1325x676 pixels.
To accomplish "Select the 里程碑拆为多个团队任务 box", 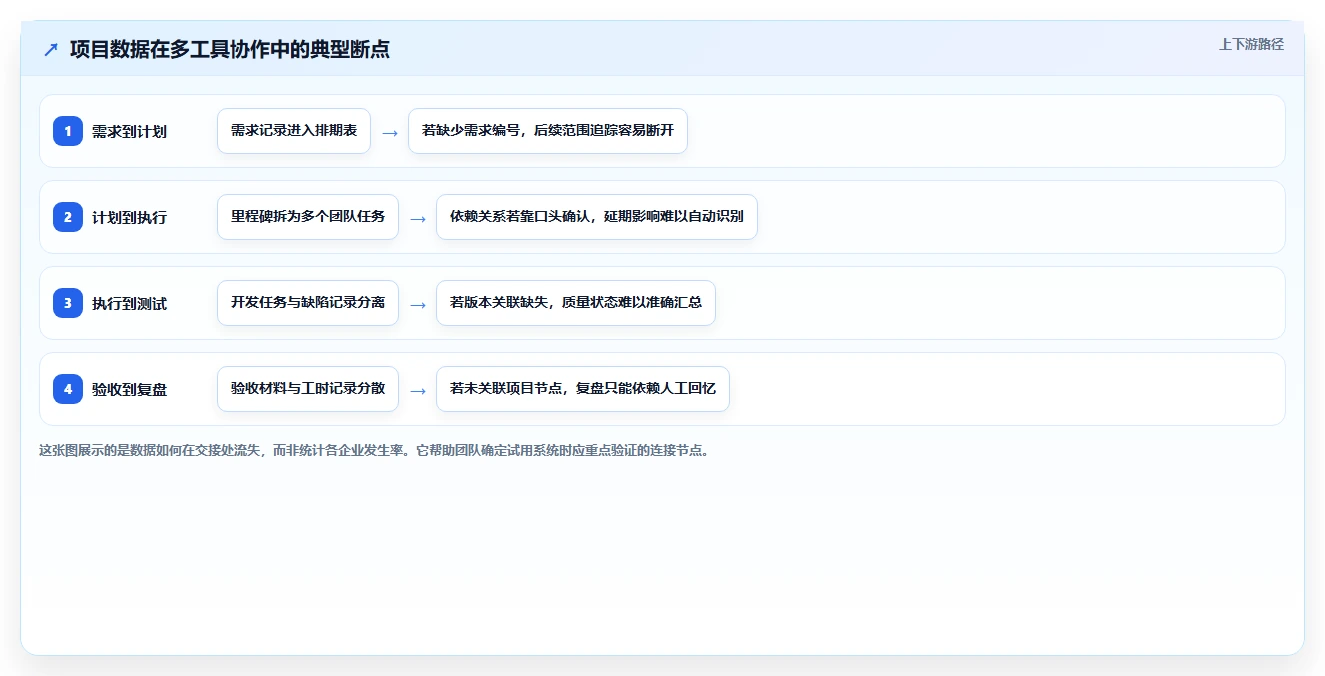I will [308, 217].
